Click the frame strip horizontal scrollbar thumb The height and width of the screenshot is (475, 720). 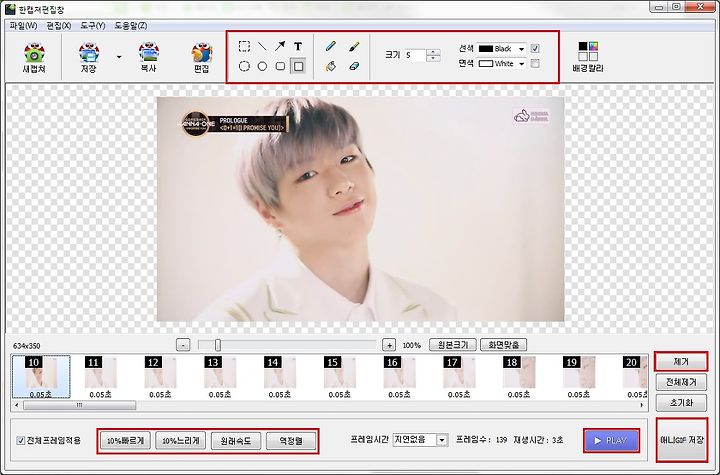tap(79, 405)
